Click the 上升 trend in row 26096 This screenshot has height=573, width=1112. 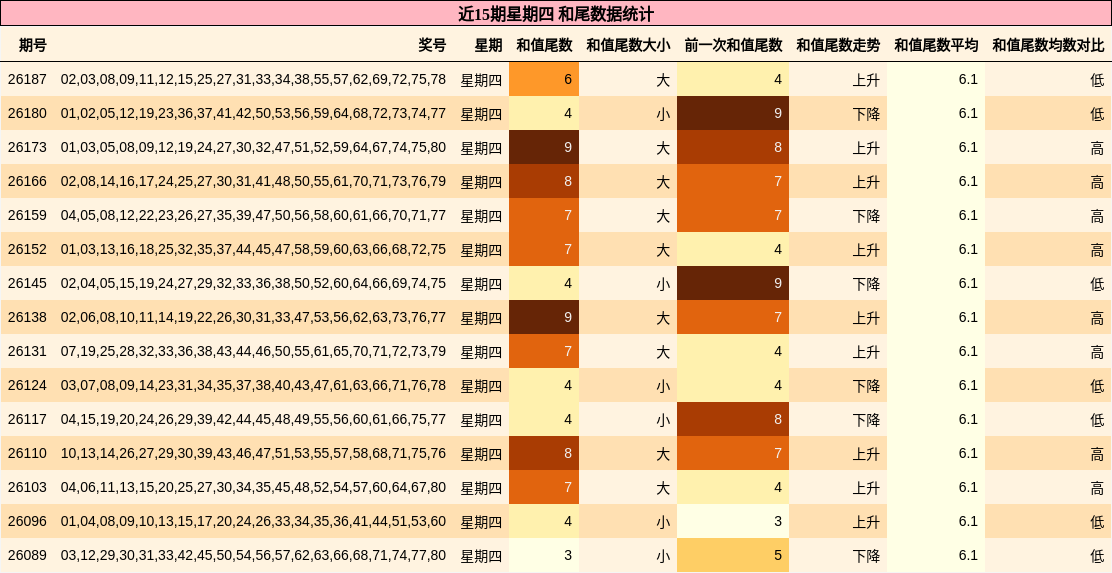(x=866, y=522)
